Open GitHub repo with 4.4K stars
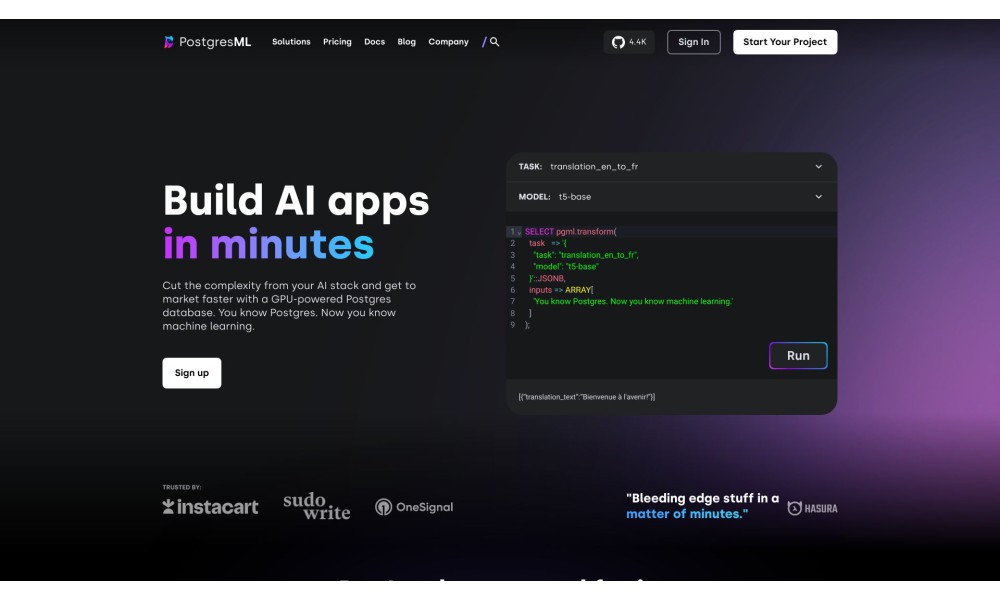Viewport: 1000px width, 600px height. click(x=629, y=42)
